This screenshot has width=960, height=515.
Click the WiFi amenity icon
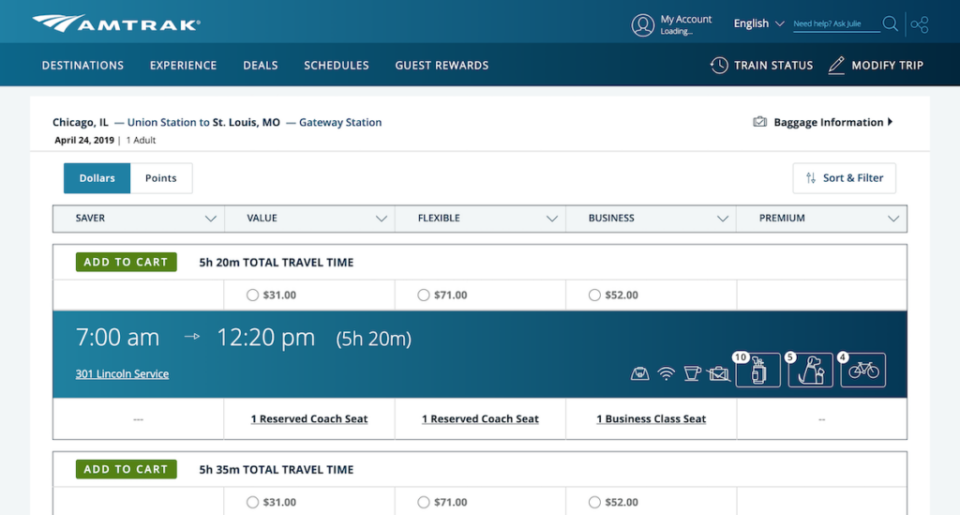[x=666, y=373]
